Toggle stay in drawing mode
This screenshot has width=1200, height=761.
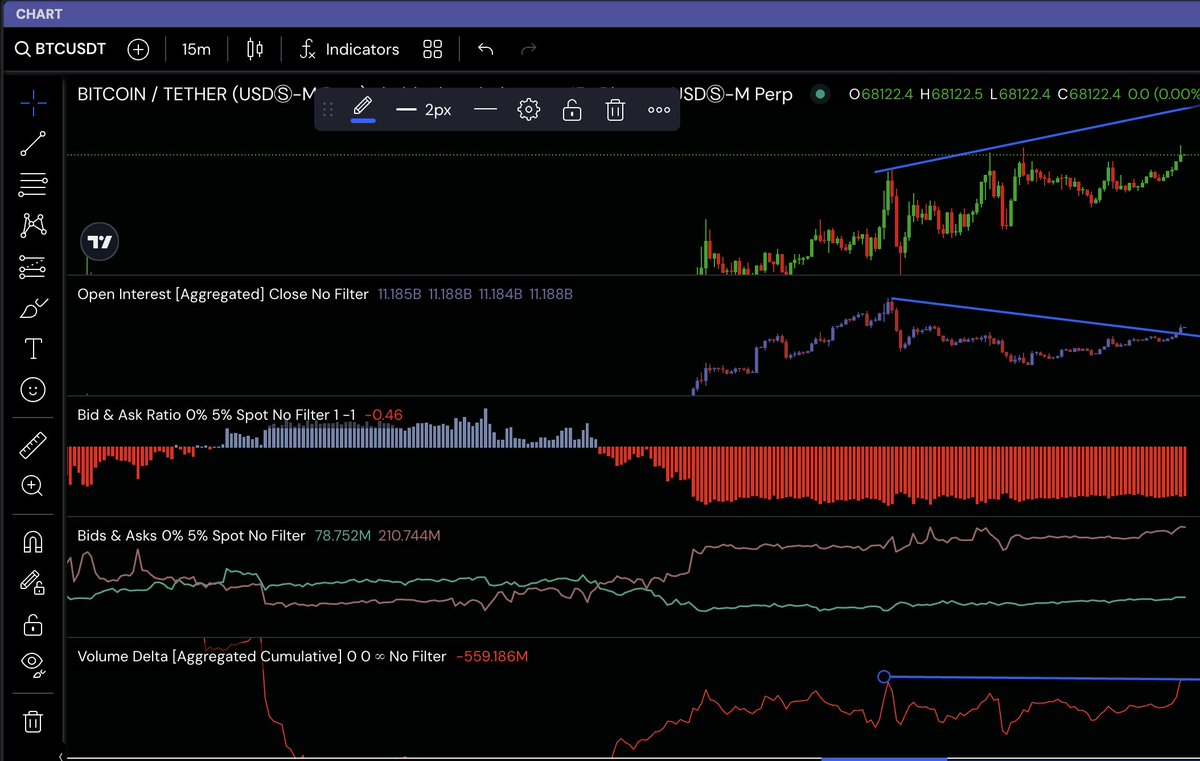33,583
